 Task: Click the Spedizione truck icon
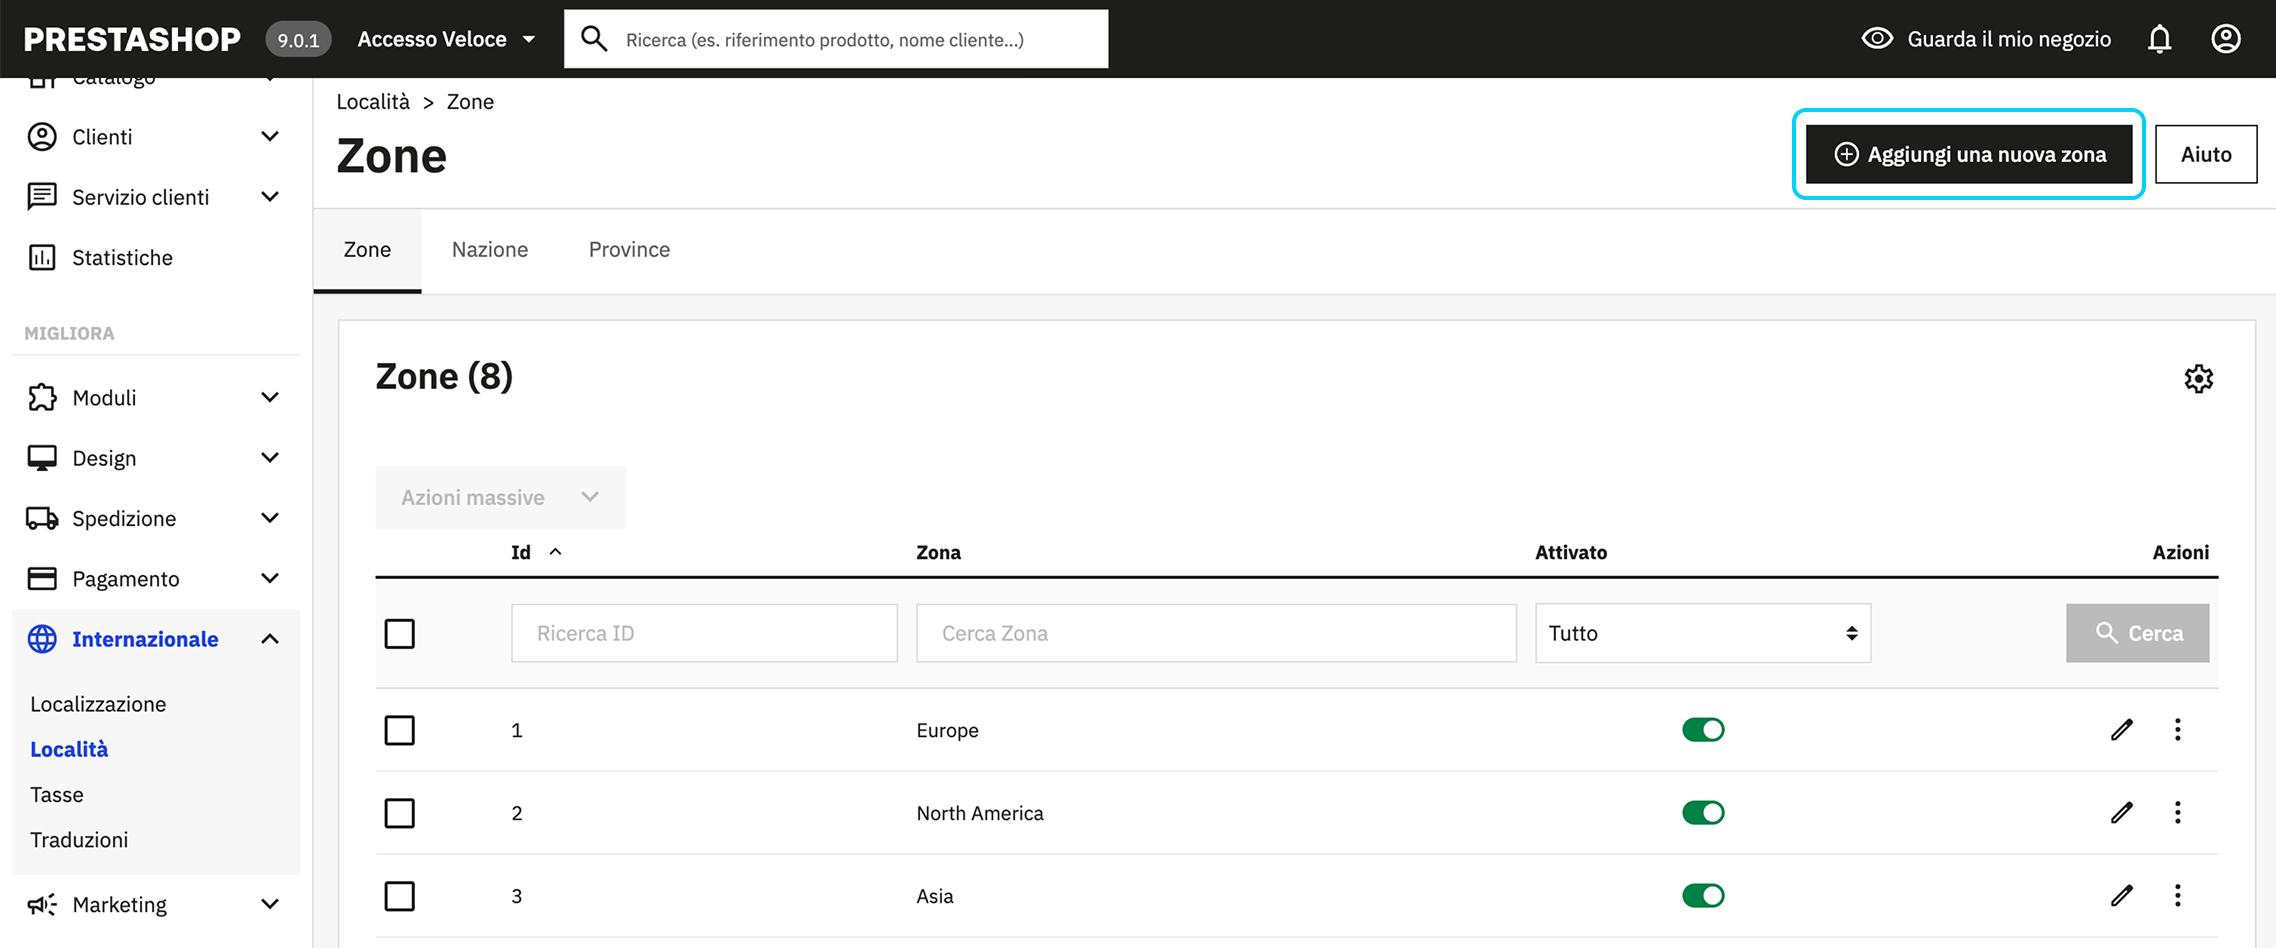point(42,518)
